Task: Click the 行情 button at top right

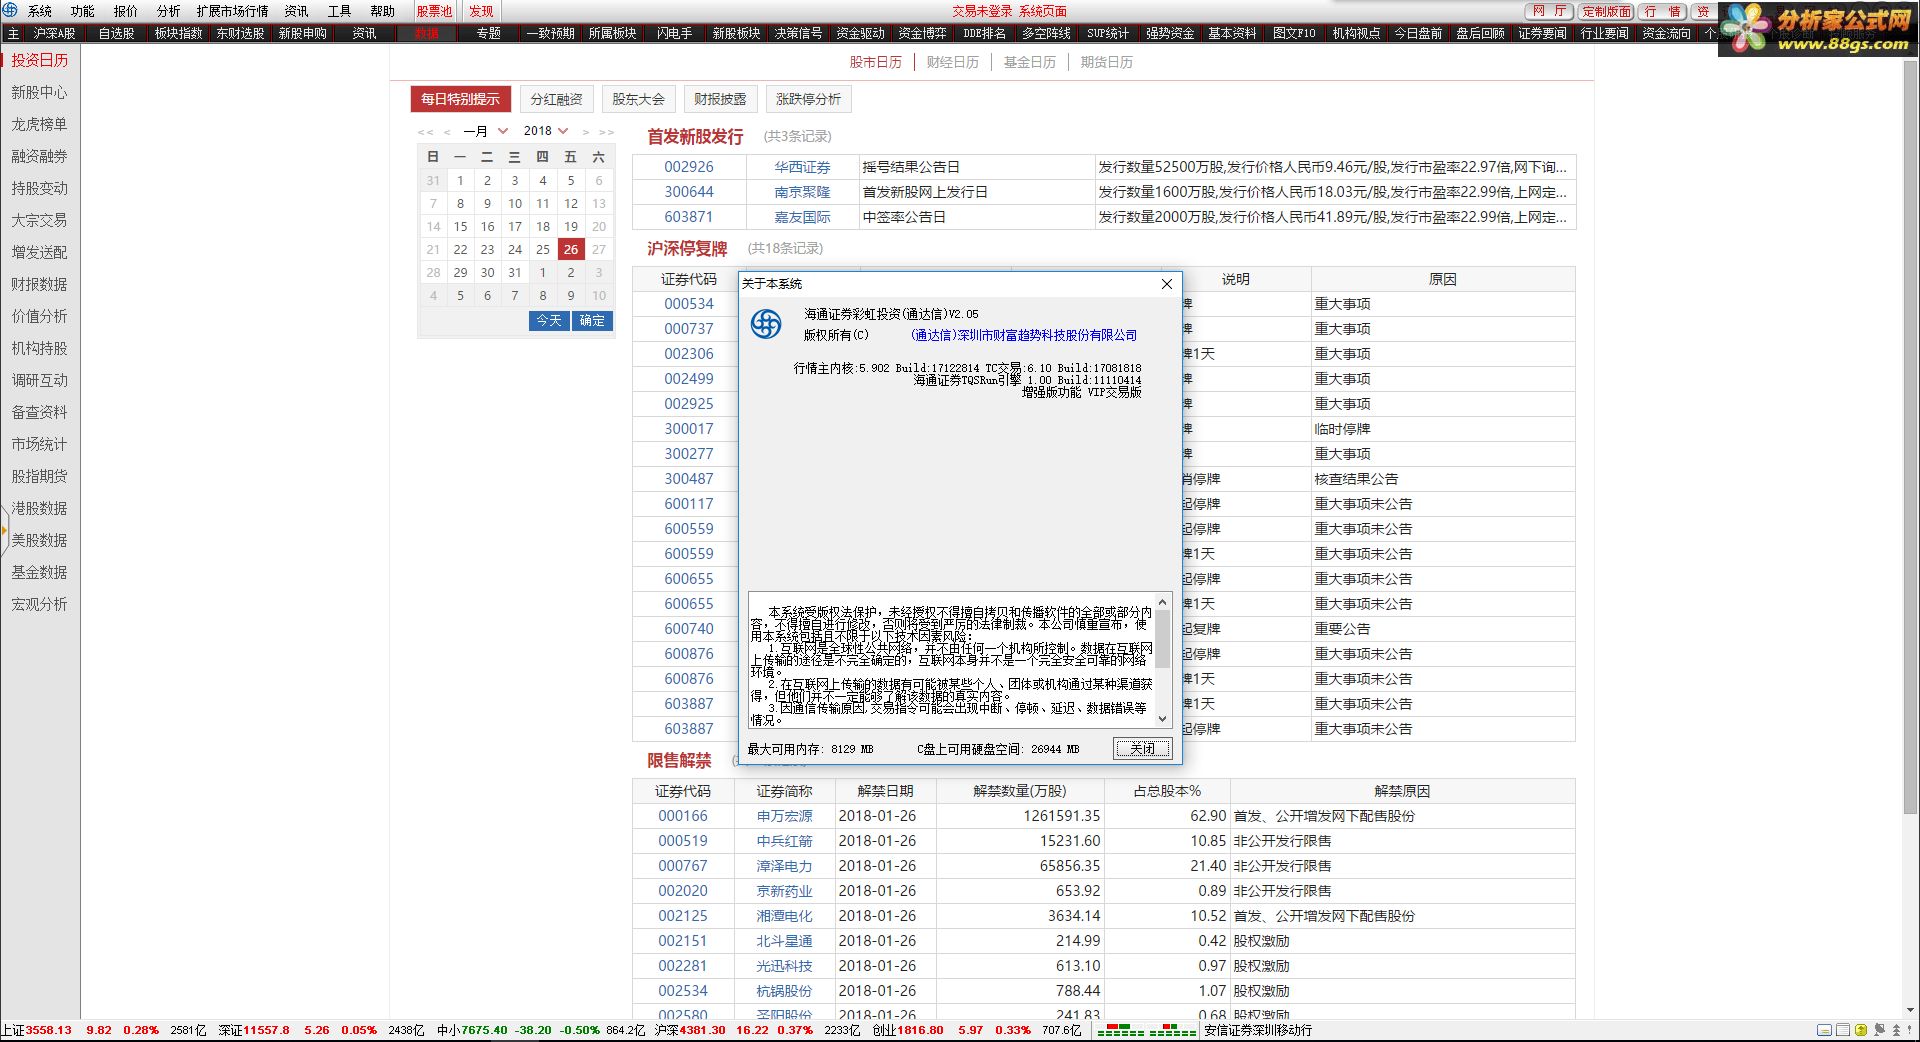Action: tap(1663, 11)
